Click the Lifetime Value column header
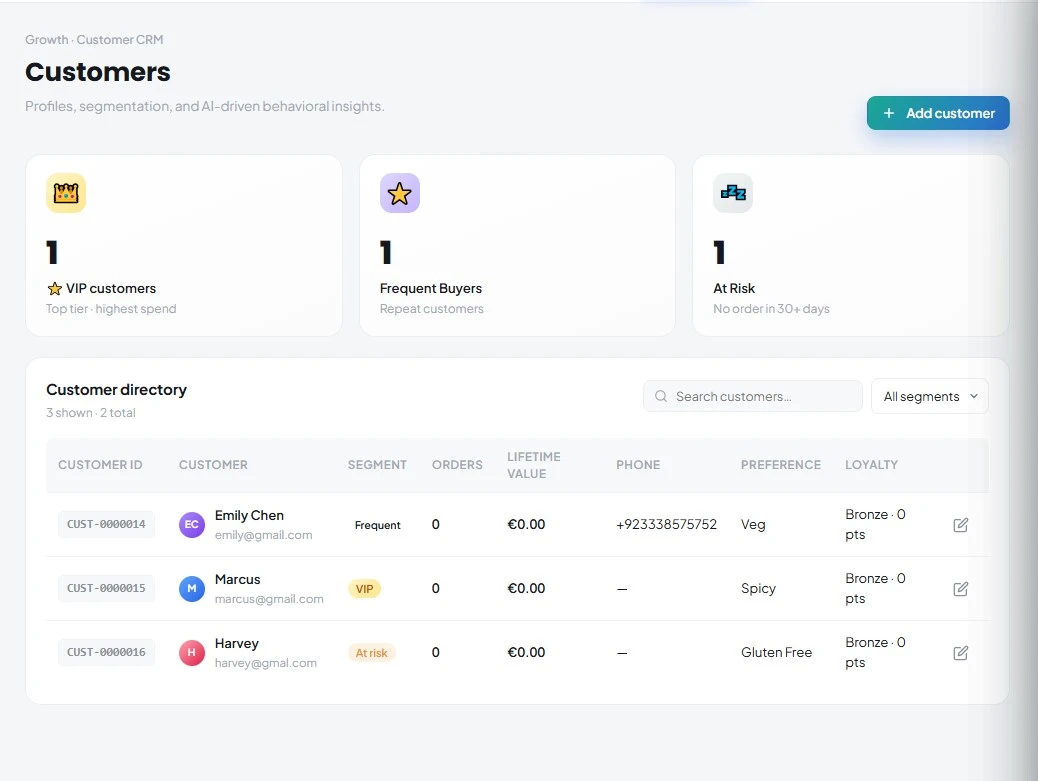The width and height of the screenshot is (1038, 781). click(534, 465)
